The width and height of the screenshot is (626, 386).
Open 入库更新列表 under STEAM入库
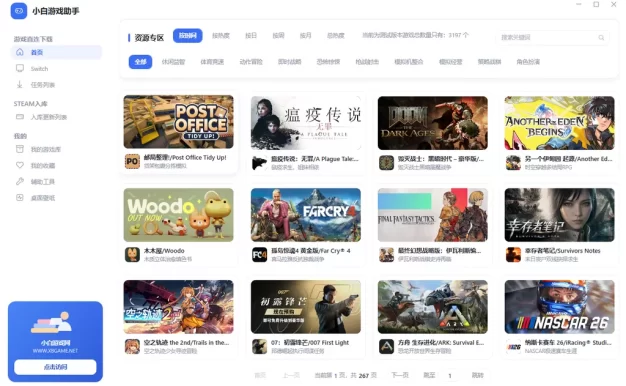click(x=56, y=117)
